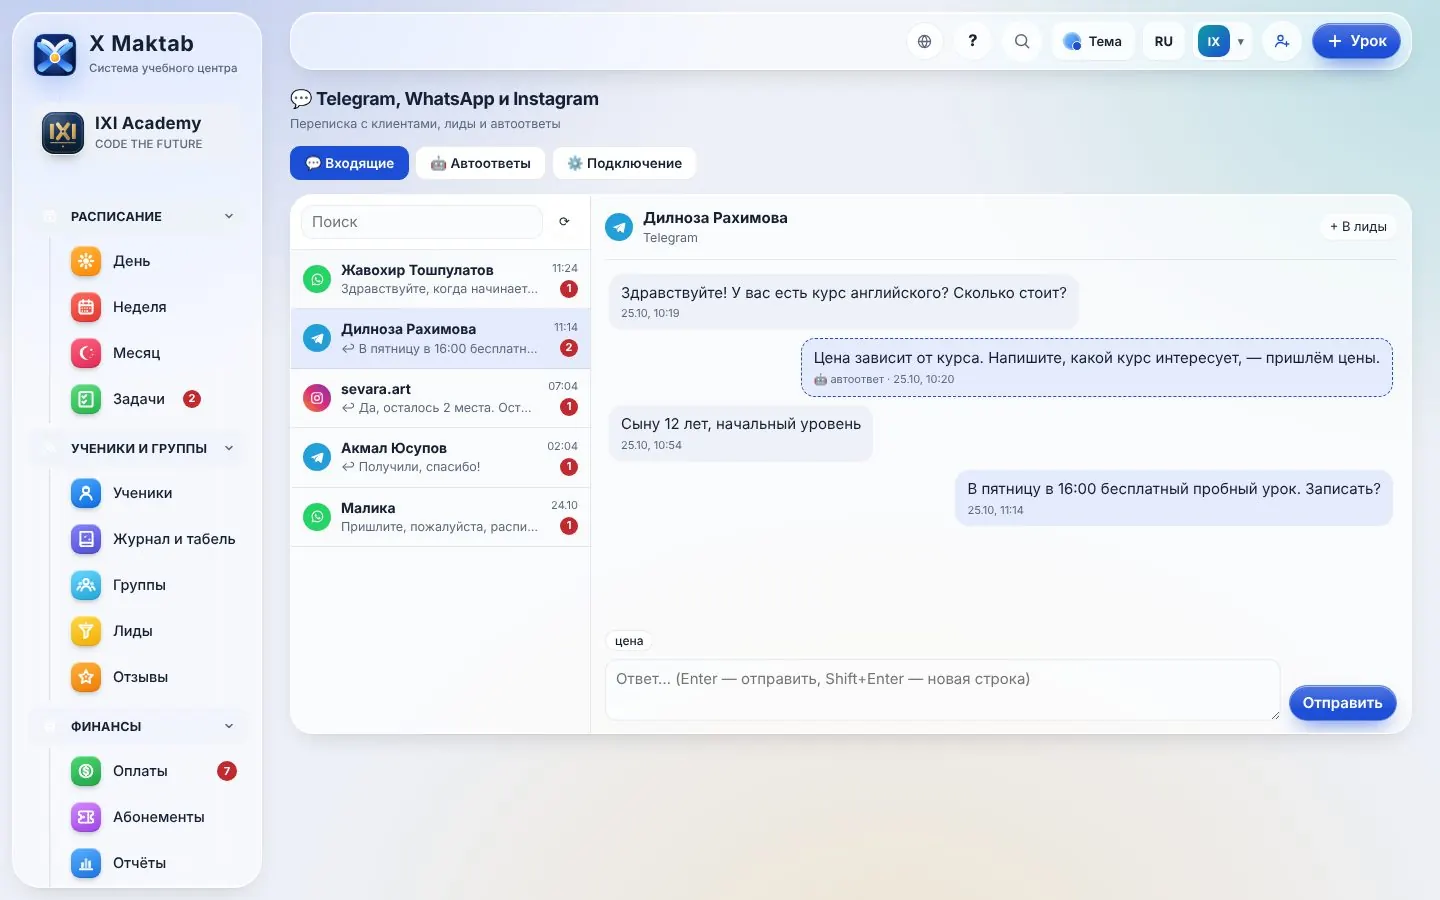Open the Акмал Юсупов chat
The width and height of the screenshot is (1440, 900).
click(x=440, y=458)
